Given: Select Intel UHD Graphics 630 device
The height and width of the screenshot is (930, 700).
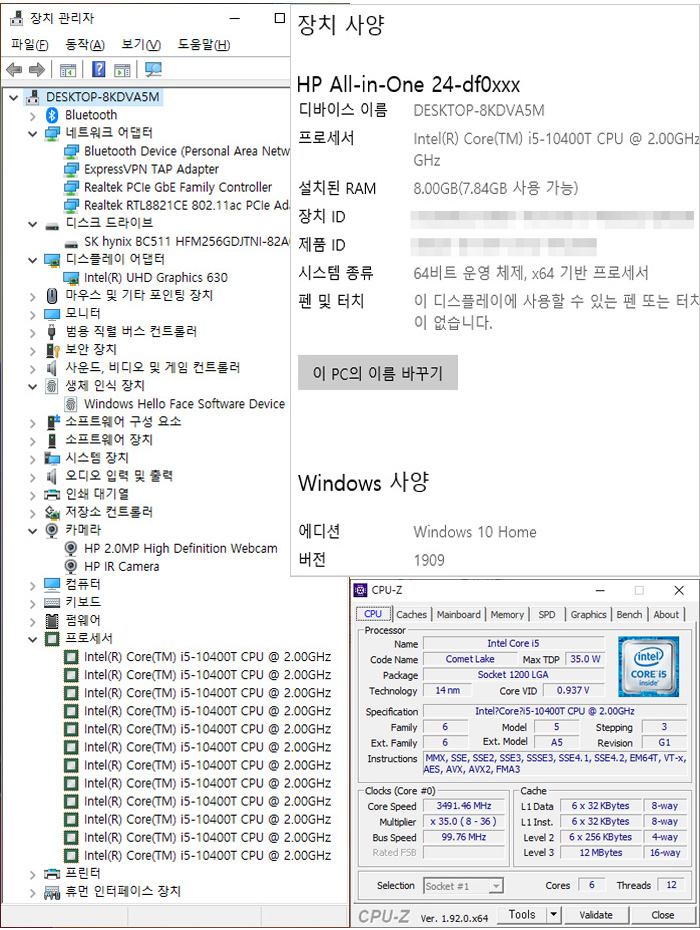Looking at the screenshot, I should pyautogui.click(x=155, y=277).
